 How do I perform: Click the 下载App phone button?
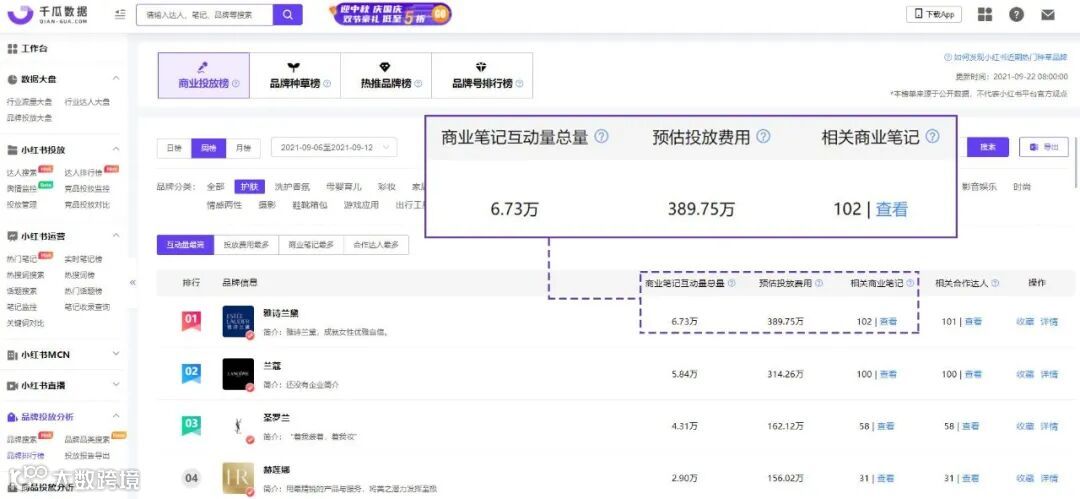point(933,14)
